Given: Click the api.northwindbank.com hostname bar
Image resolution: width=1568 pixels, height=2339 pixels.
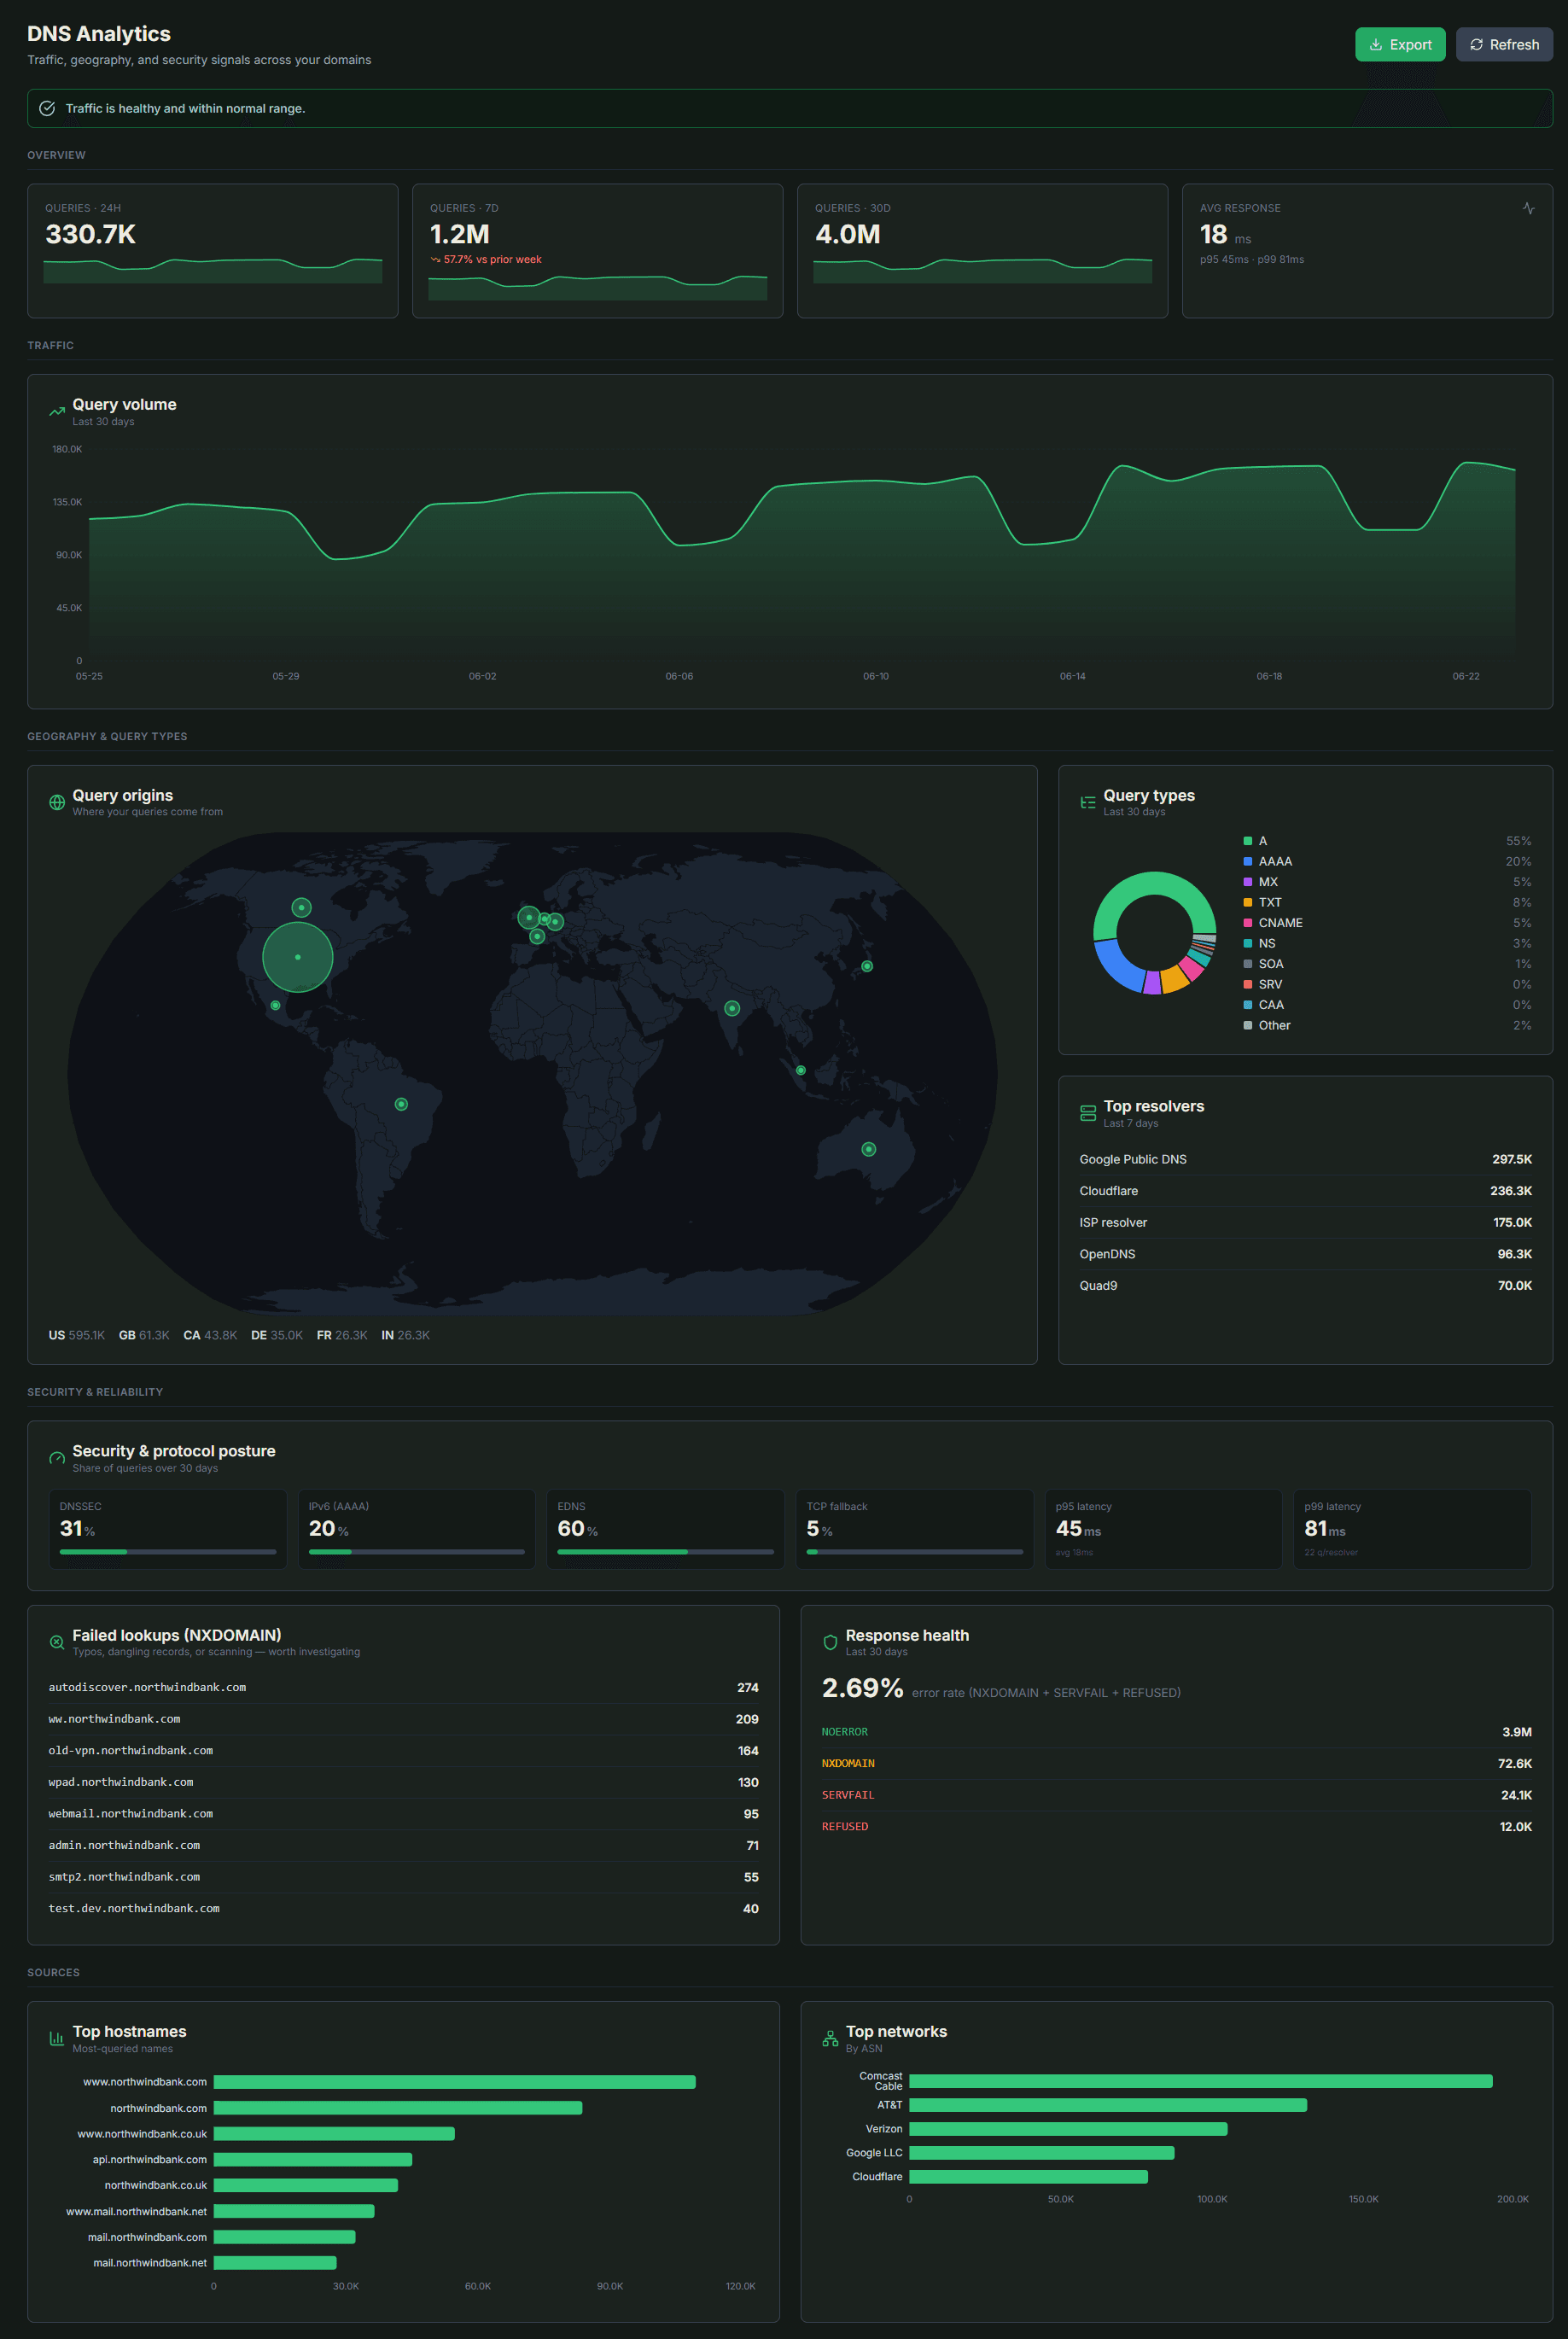Looking at the screenshot, I should pyautogui.click(x=313, y=2159).
